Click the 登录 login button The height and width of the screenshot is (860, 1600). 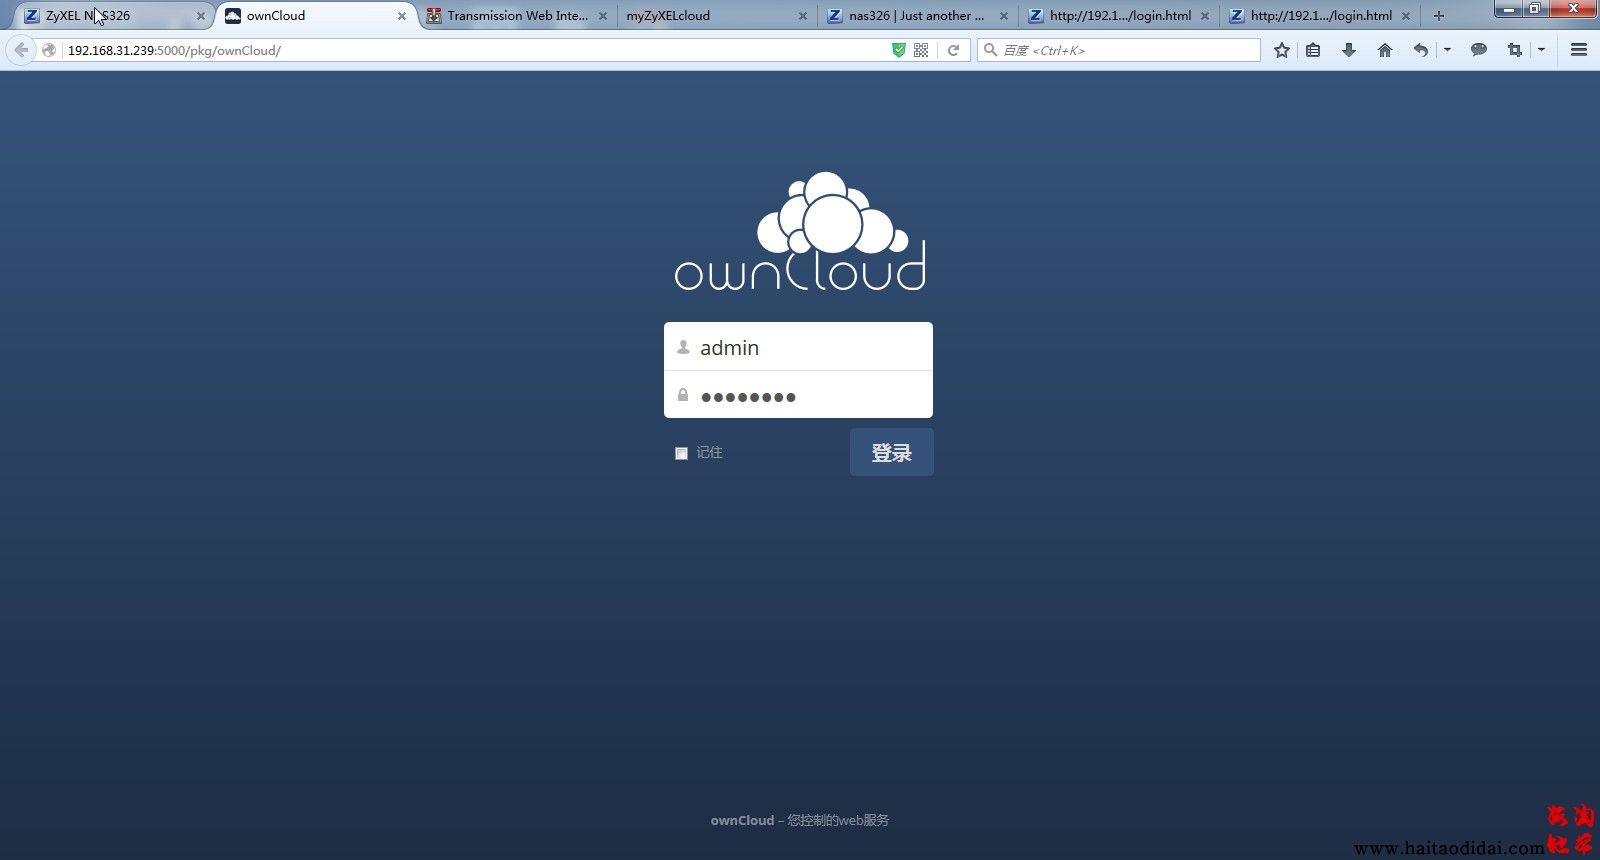tap(891, 452)
